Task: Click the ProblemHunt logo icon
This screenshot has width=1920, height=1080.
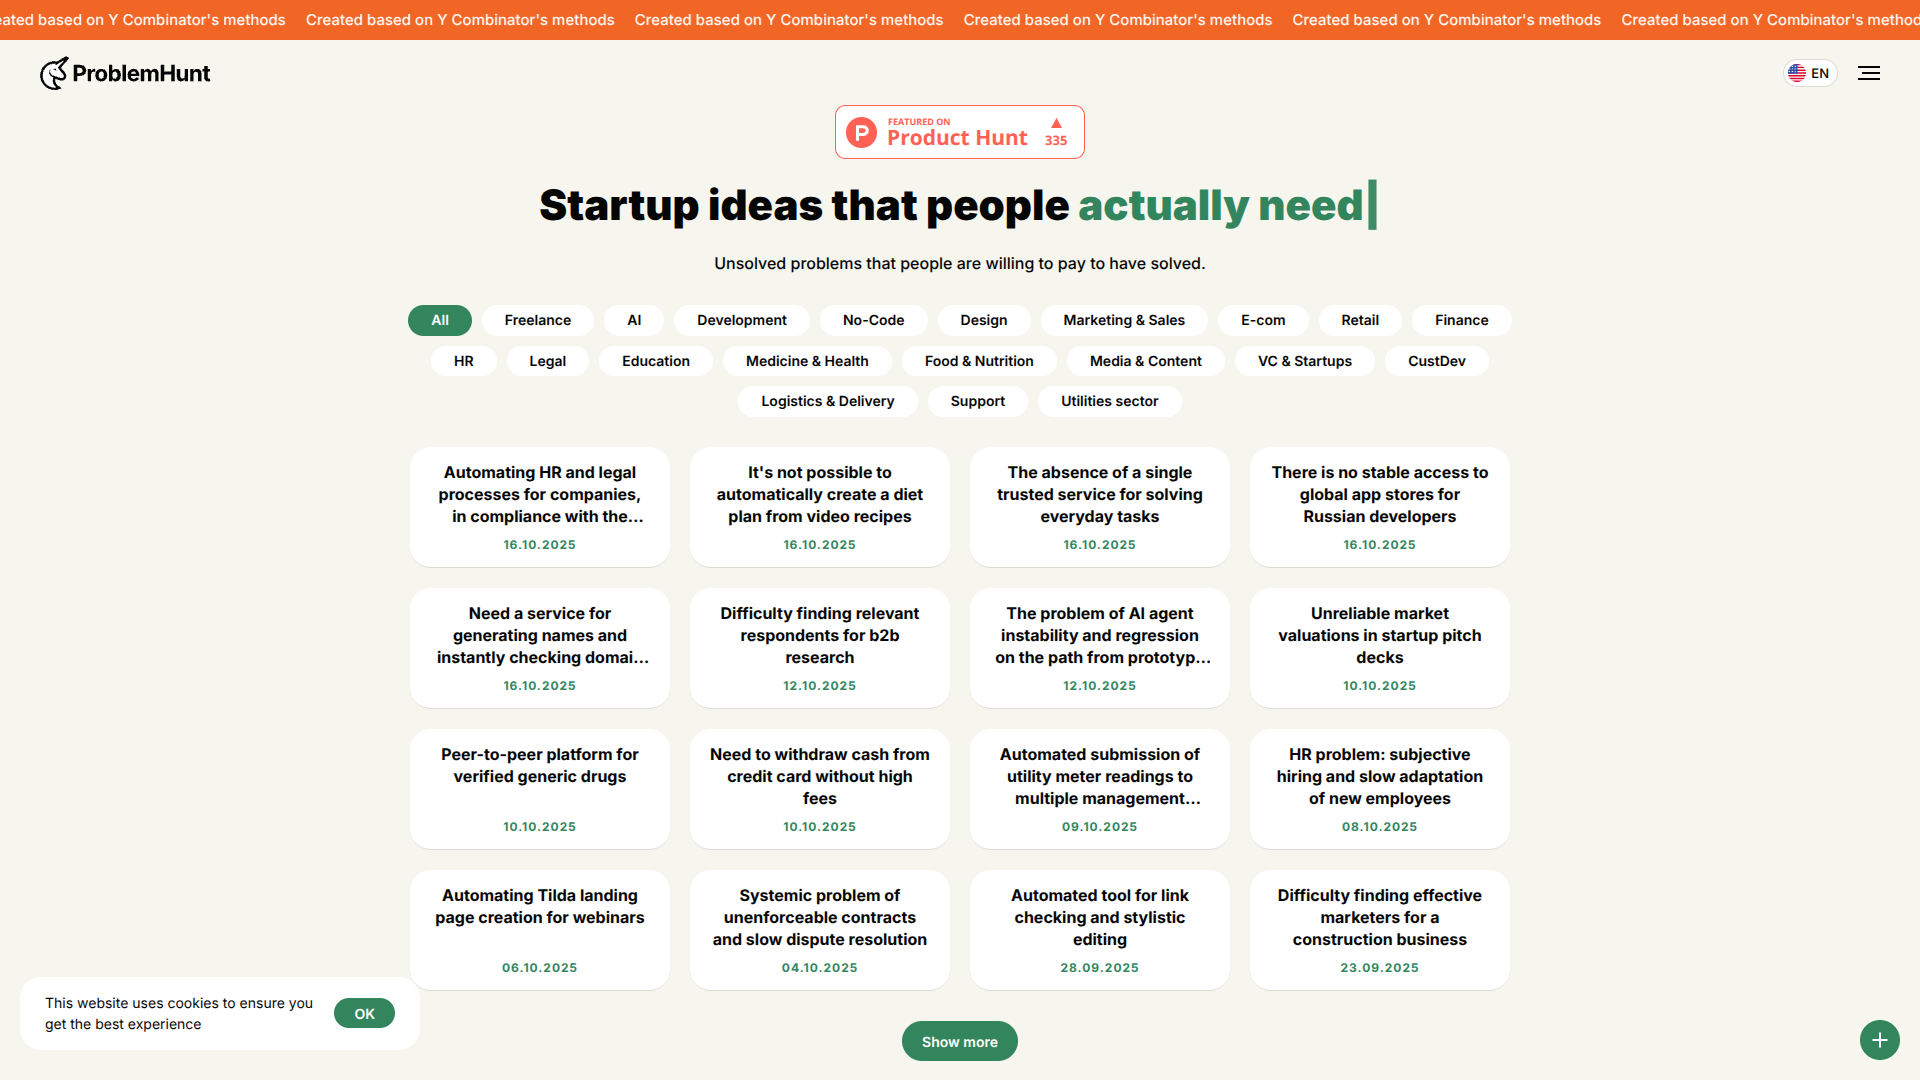Action: click(x=54, y=73)
